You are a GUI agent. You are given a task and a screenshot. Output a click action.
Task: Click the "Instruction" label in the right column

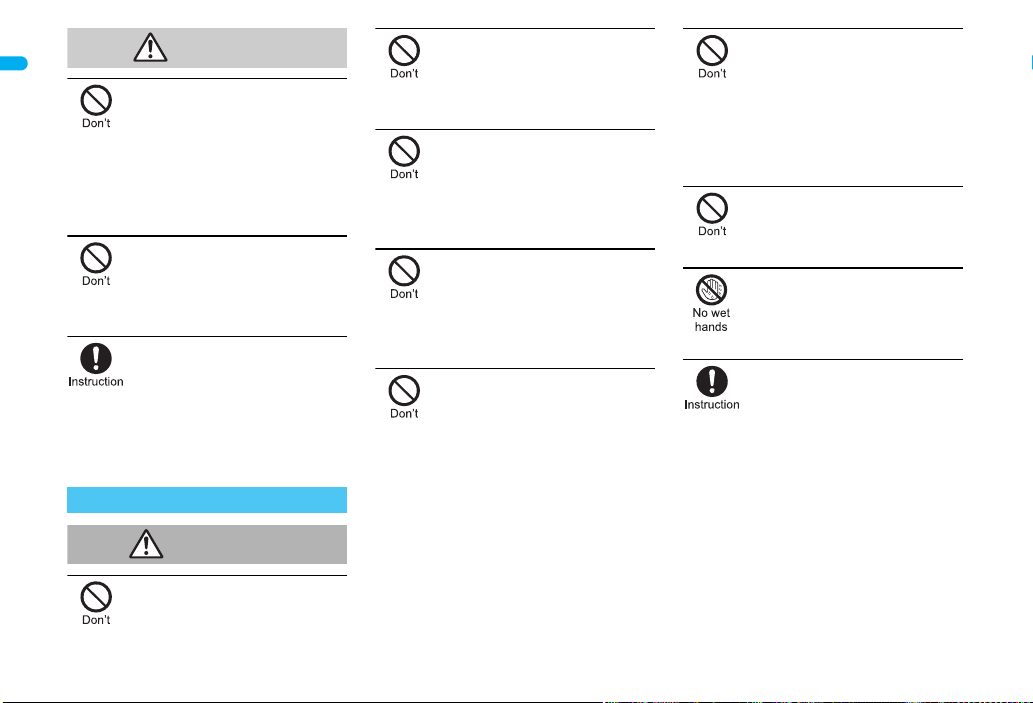(x=712, y=405)
